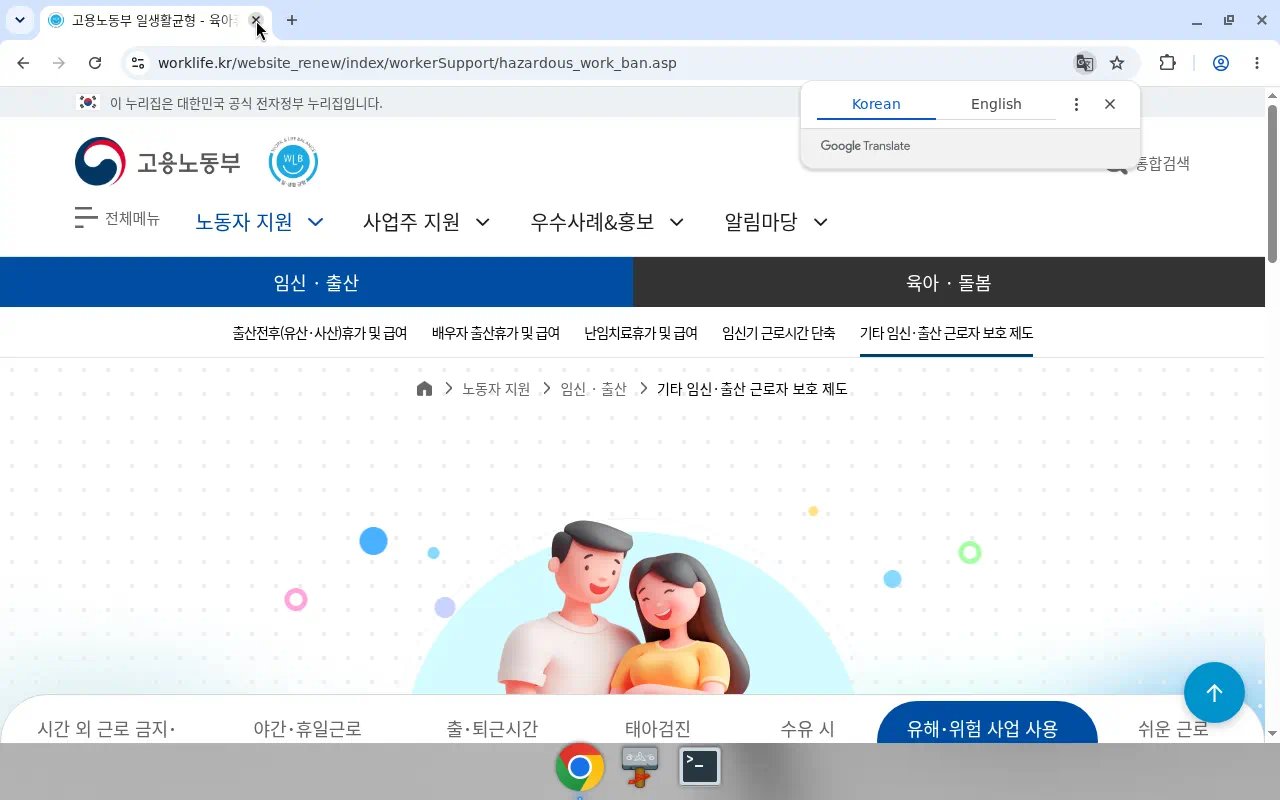Open 배우자 출산휴가 및 급여 submenu
Screen dimensions: 1280x800
(x=496, y=333)
